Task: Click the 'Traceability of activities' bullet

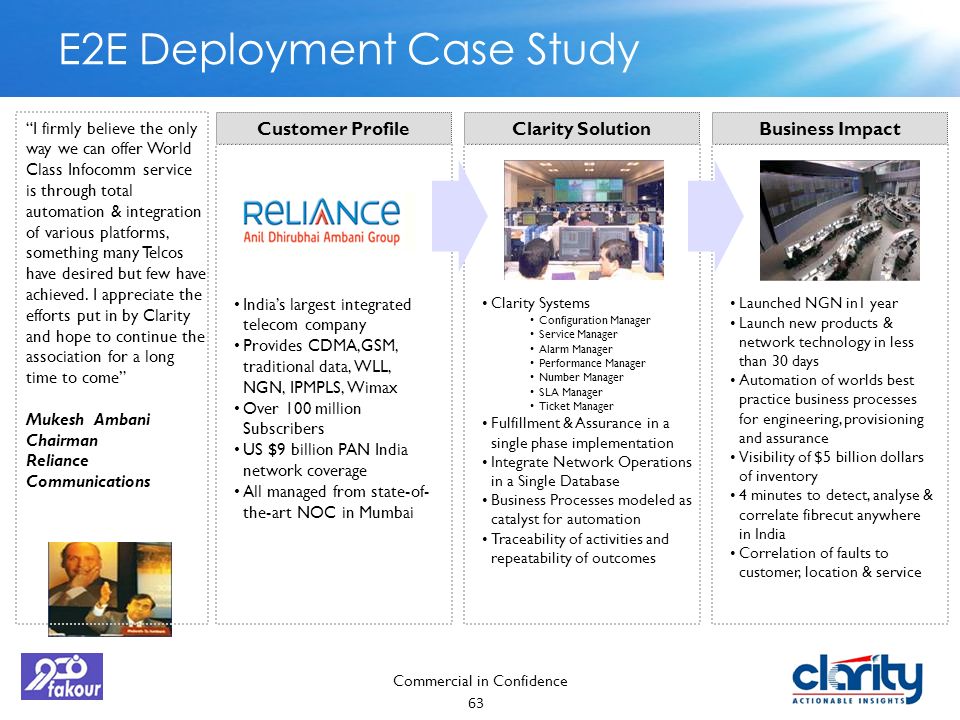Action: click(x=575, y=549)
